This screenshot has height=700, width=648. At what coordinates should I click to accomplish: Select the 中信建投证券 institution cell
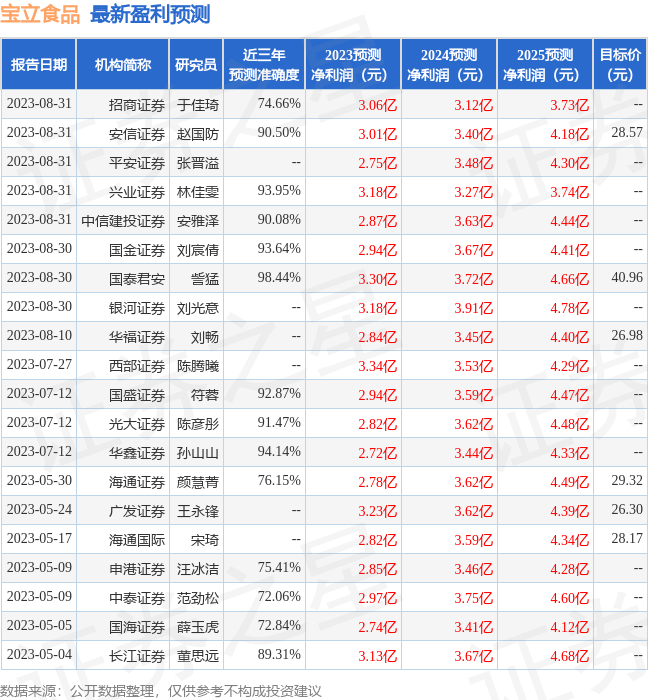coord(123,221)
